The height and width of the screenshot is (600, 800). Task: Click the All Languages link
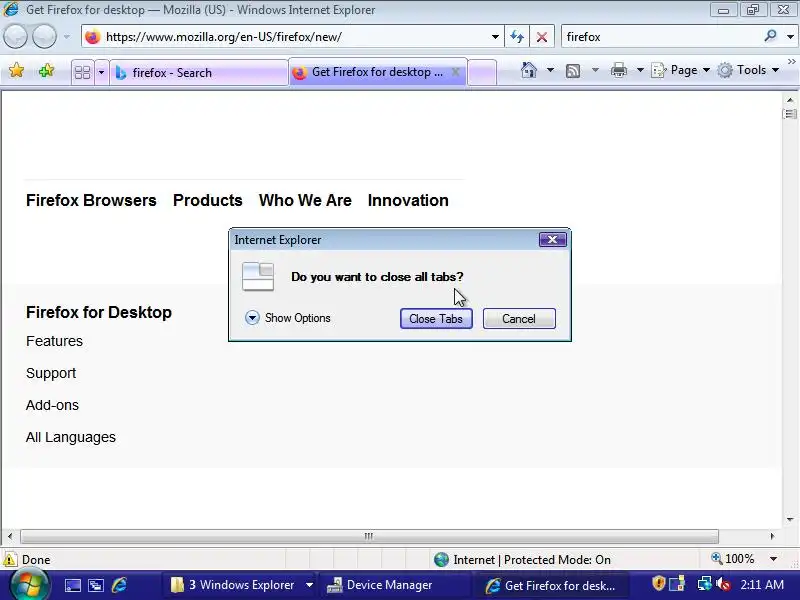click(x=71, y=437)
